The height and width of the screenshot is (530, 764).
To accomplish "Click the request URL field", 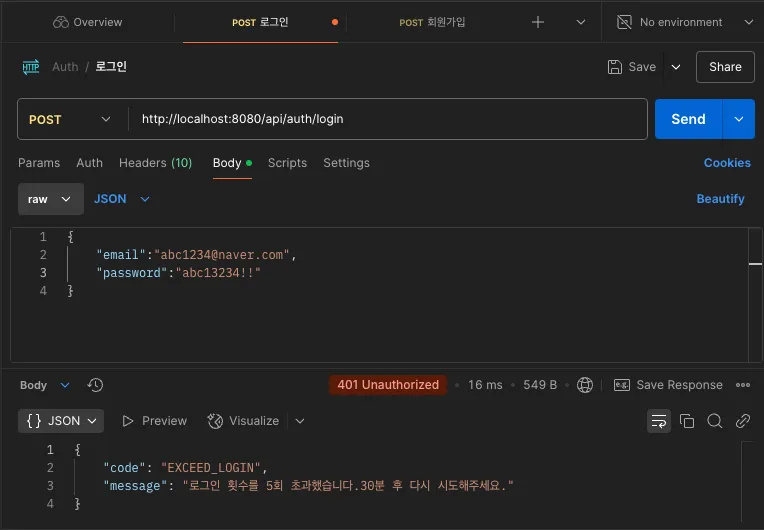I will pyautogui.click(x=387, y=119).
